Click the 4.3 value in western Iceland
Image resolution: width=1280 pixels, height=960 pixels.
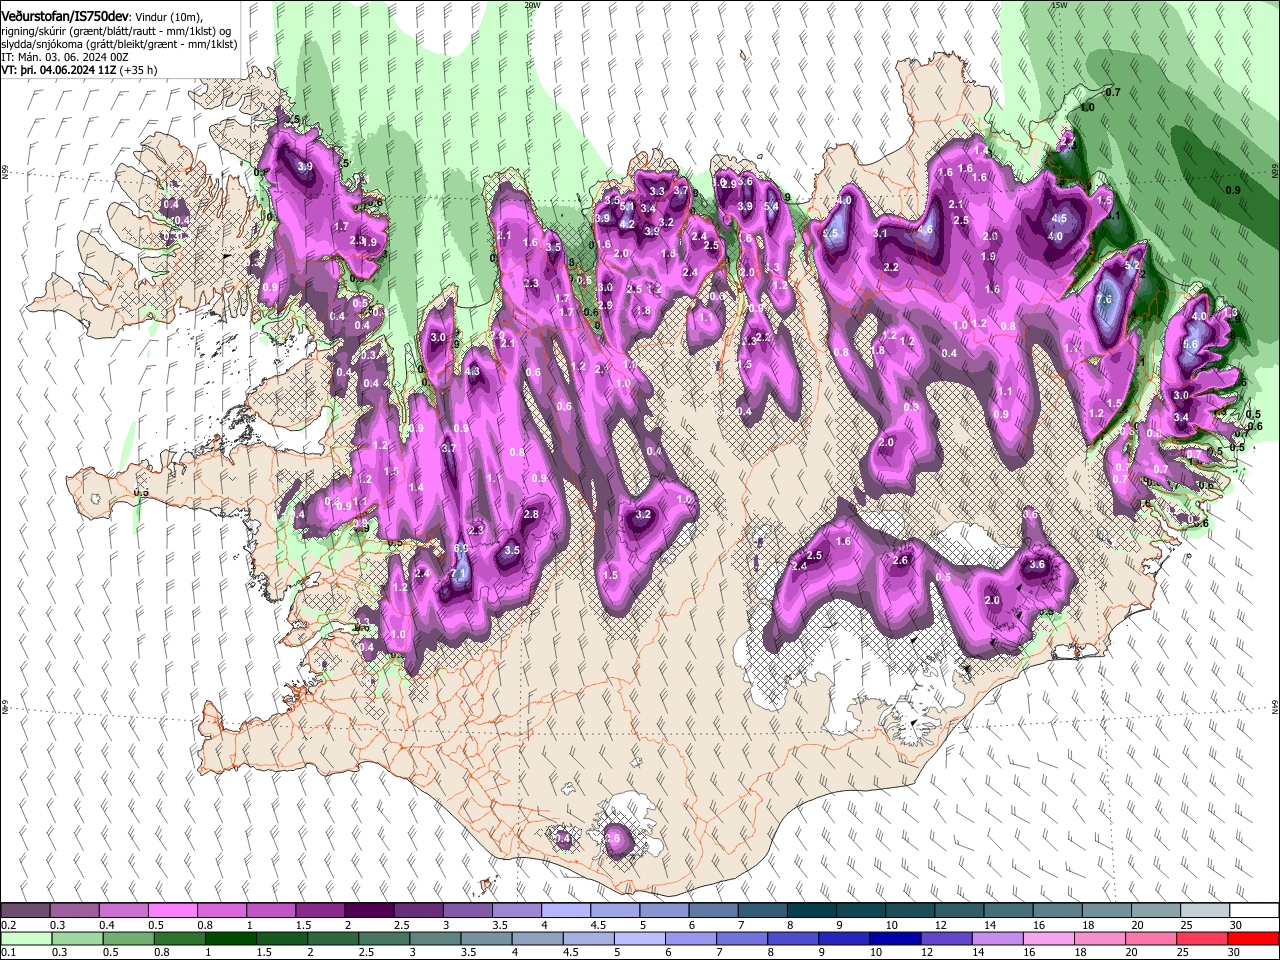(x=473, y=372)
